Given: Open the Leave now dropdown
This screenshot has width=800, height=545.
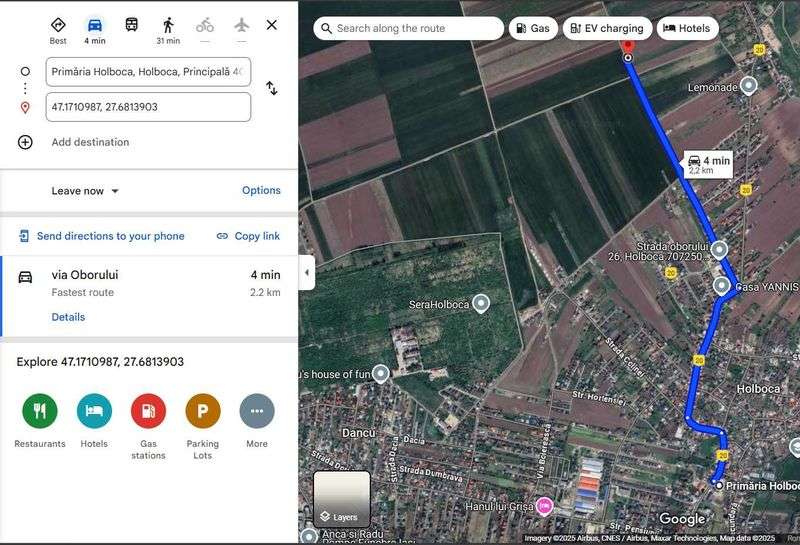Looking at the screenshot, I should pyautogui.click(x=85, y=191).
